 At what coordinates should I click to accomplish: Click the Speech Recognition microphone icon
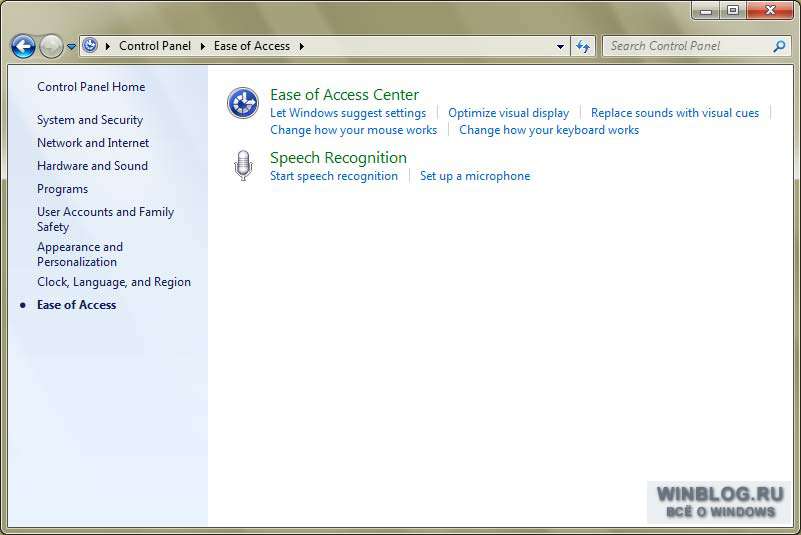243,166
